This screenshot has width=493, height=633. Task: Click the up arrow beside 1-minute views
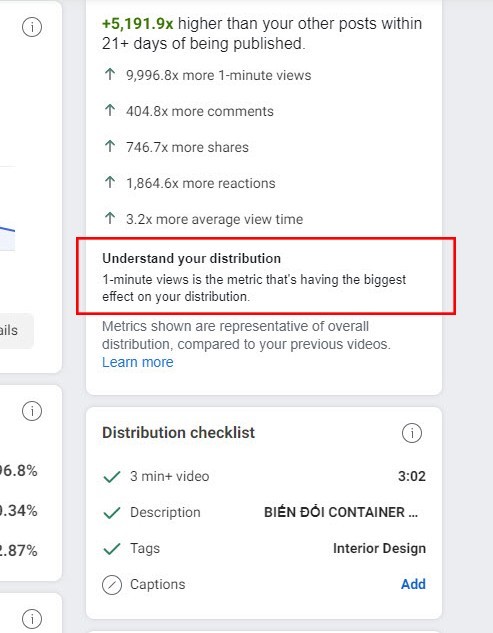110,74
